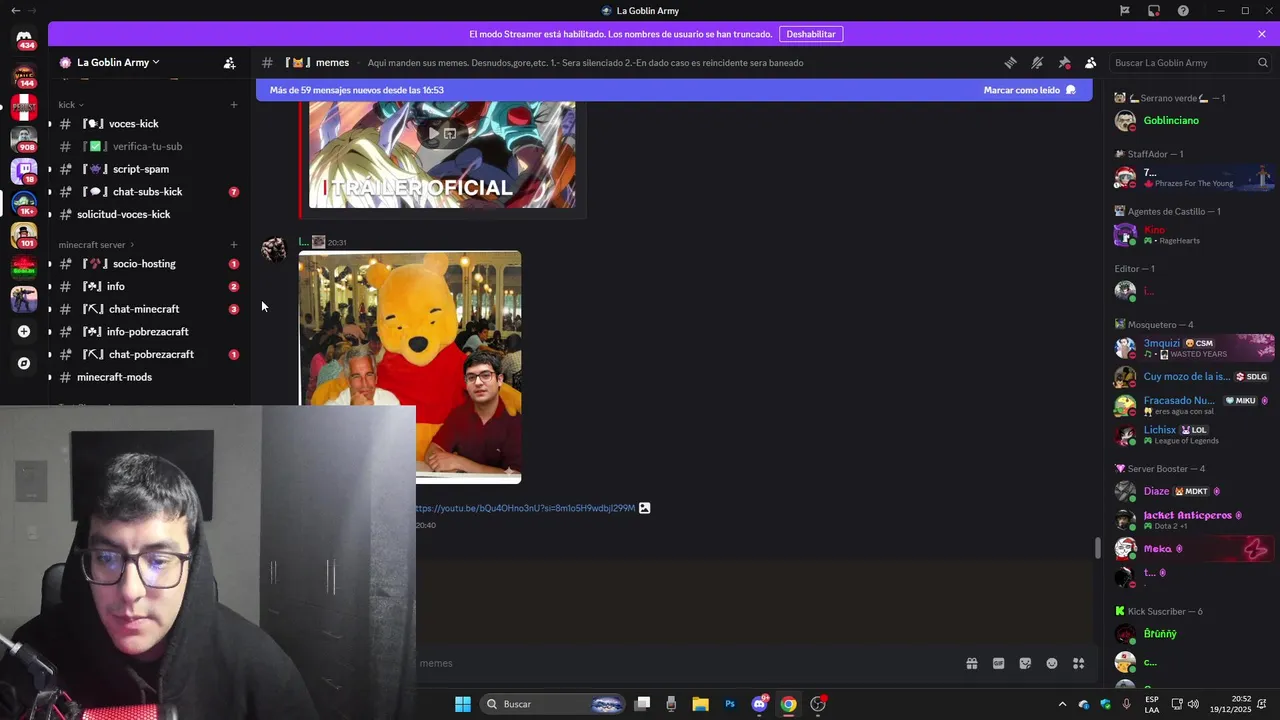The height and width of the screenshot is (720, 1280).
Task: Click the invite people icon beside server name
Action: pyautogui.click(x=229, y=62)
